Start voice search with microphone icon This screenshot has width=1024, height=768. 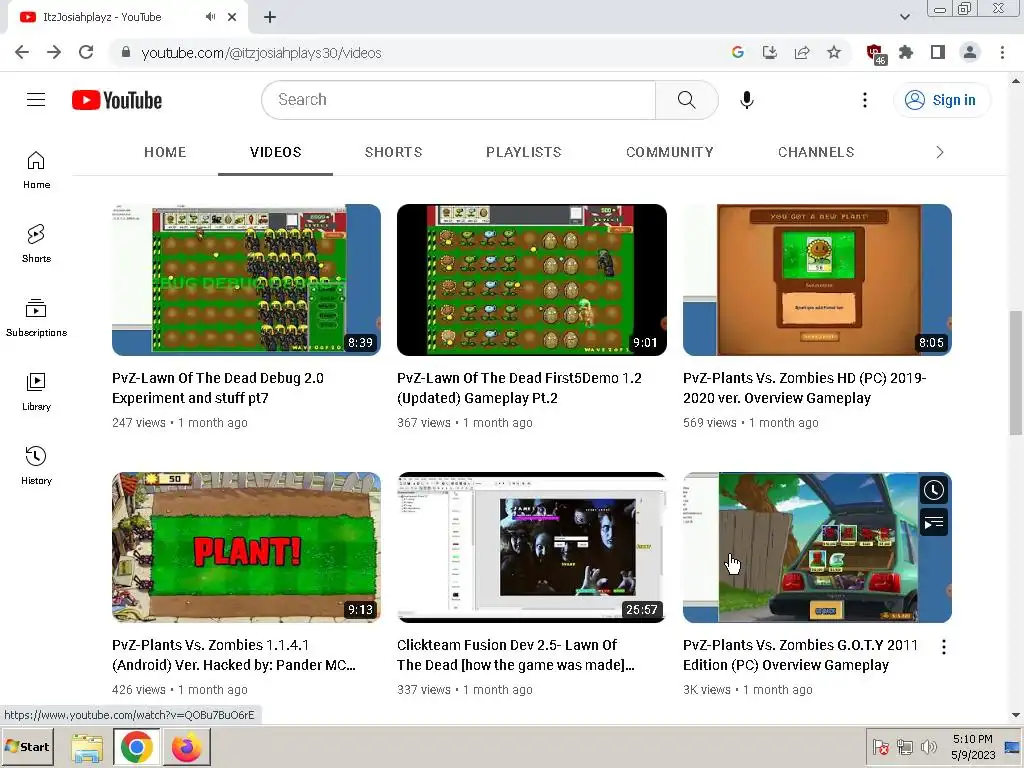coord(746,100)
